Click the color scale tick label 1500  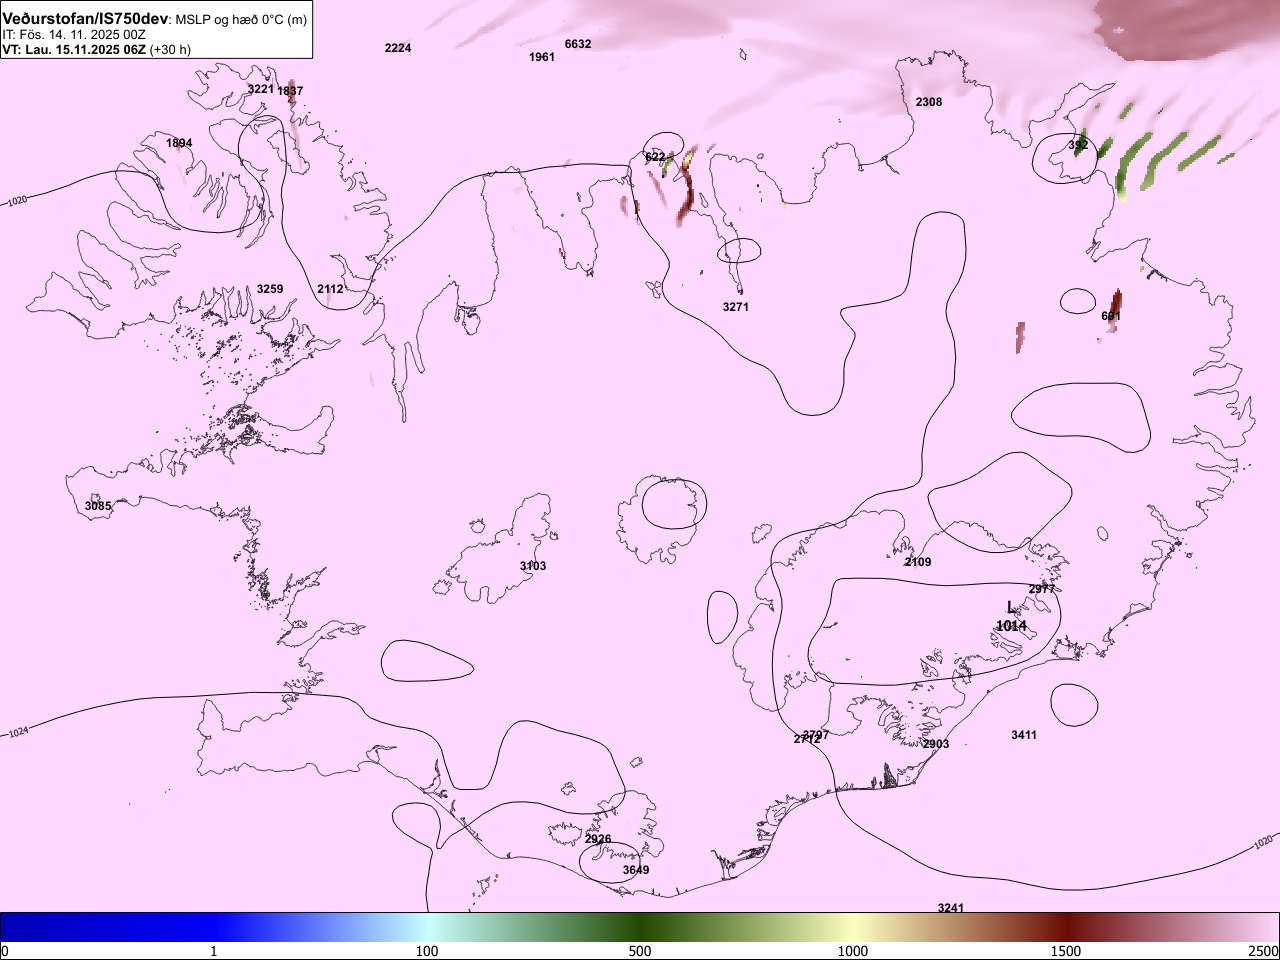(x=1066, y=950)
